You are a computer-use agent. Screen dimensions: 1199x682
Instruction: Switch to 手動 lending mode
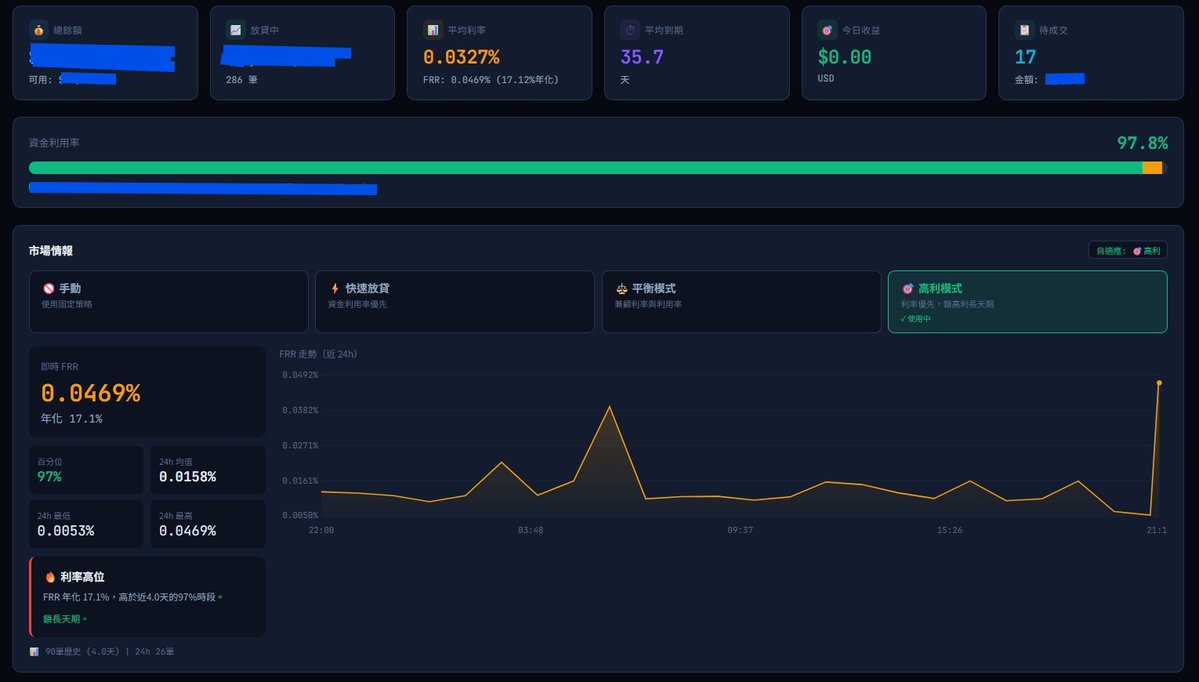(168, 301)
